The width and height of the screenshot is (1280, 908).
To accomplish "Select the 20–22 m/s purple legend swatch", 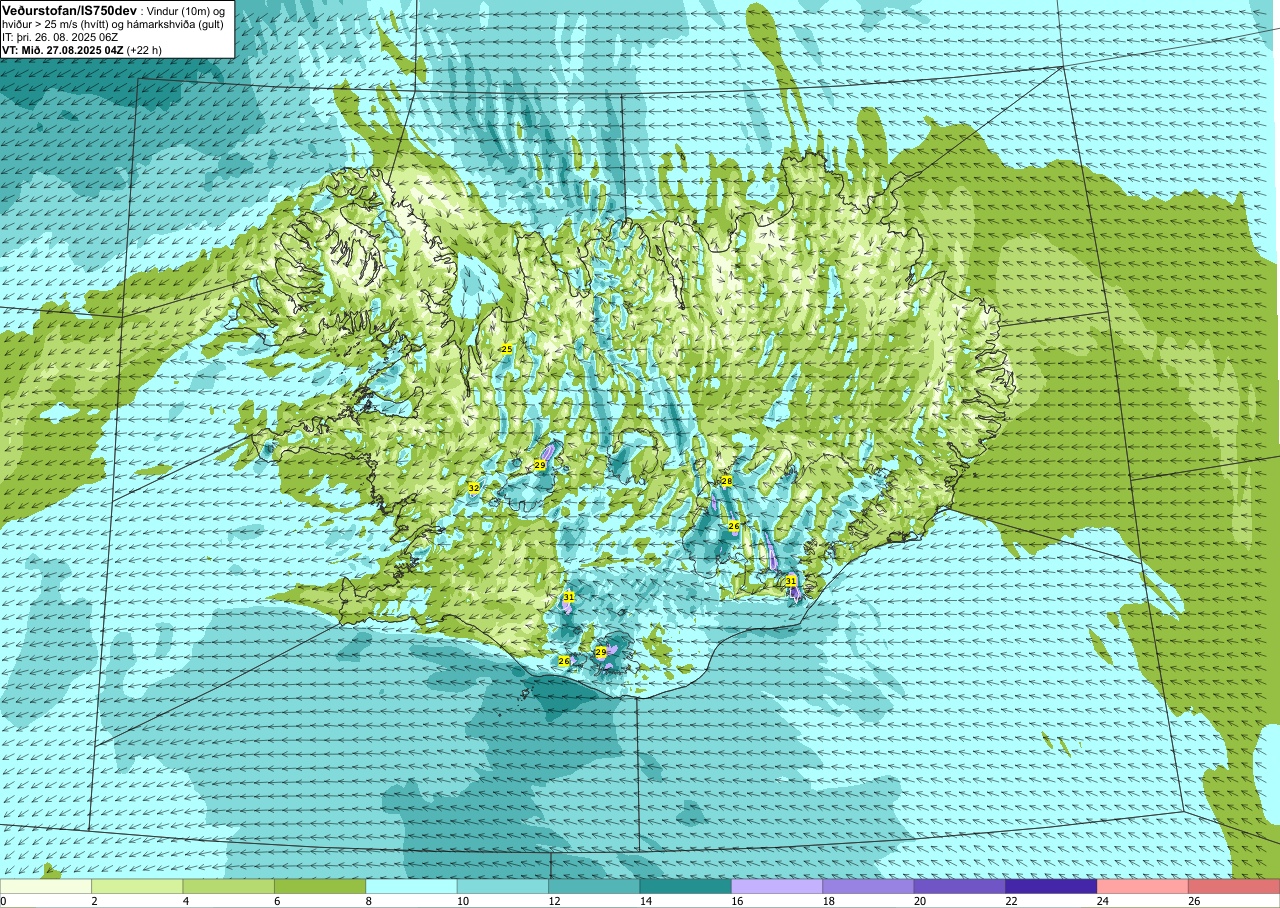I will pyautogui.click(x=960, y=887).
